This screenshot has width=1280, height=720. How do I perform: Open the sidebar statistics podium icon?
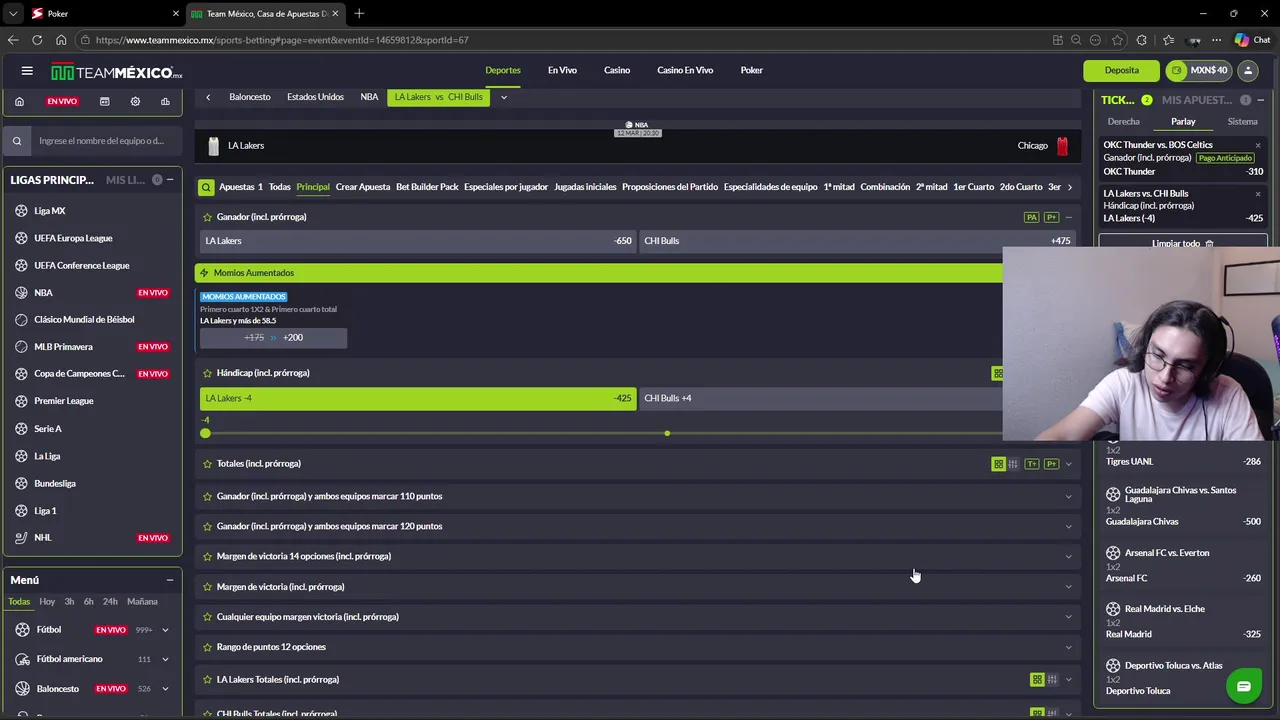pos(165,101)
